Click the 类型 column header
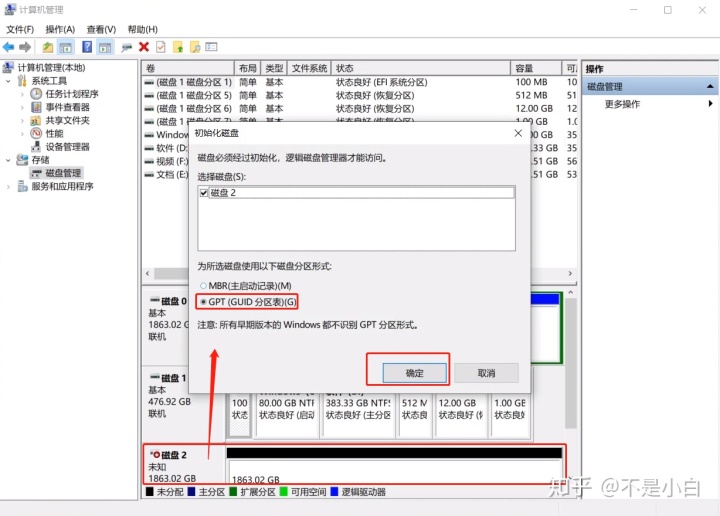 274,68
